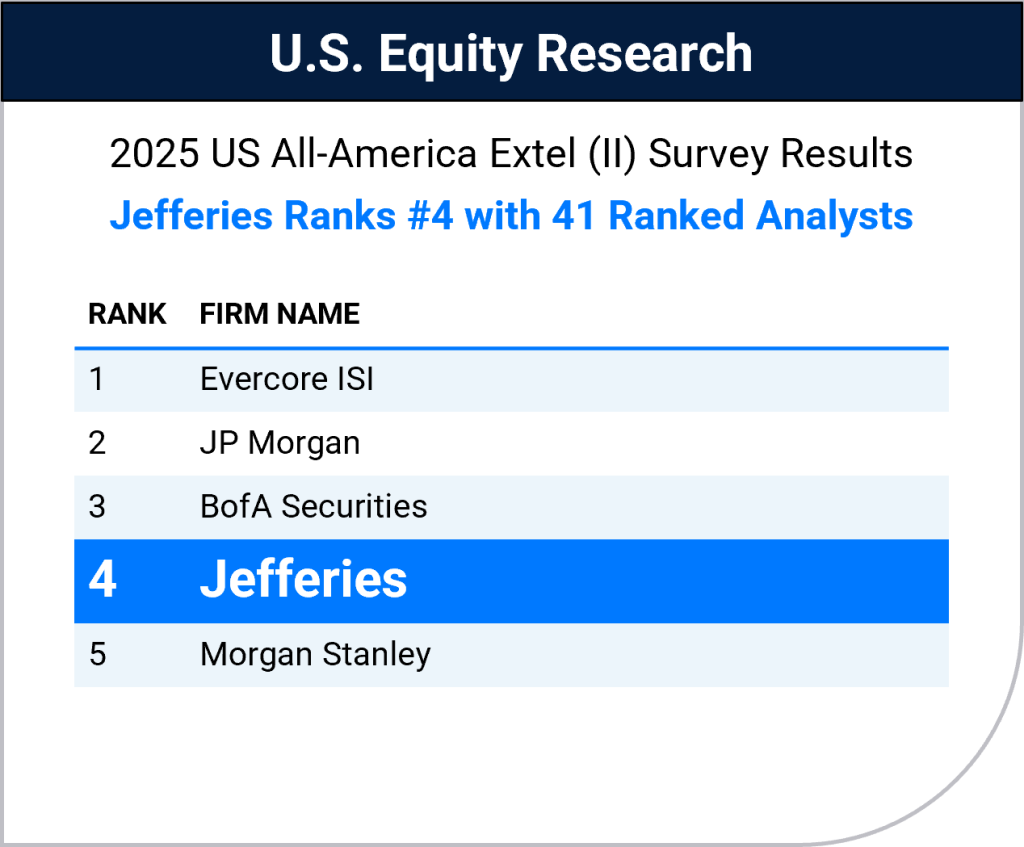The width and height of the screenshot is (1024, 847).
Task: Click rank number 2 in the table
Action: [x=97, y=443]
